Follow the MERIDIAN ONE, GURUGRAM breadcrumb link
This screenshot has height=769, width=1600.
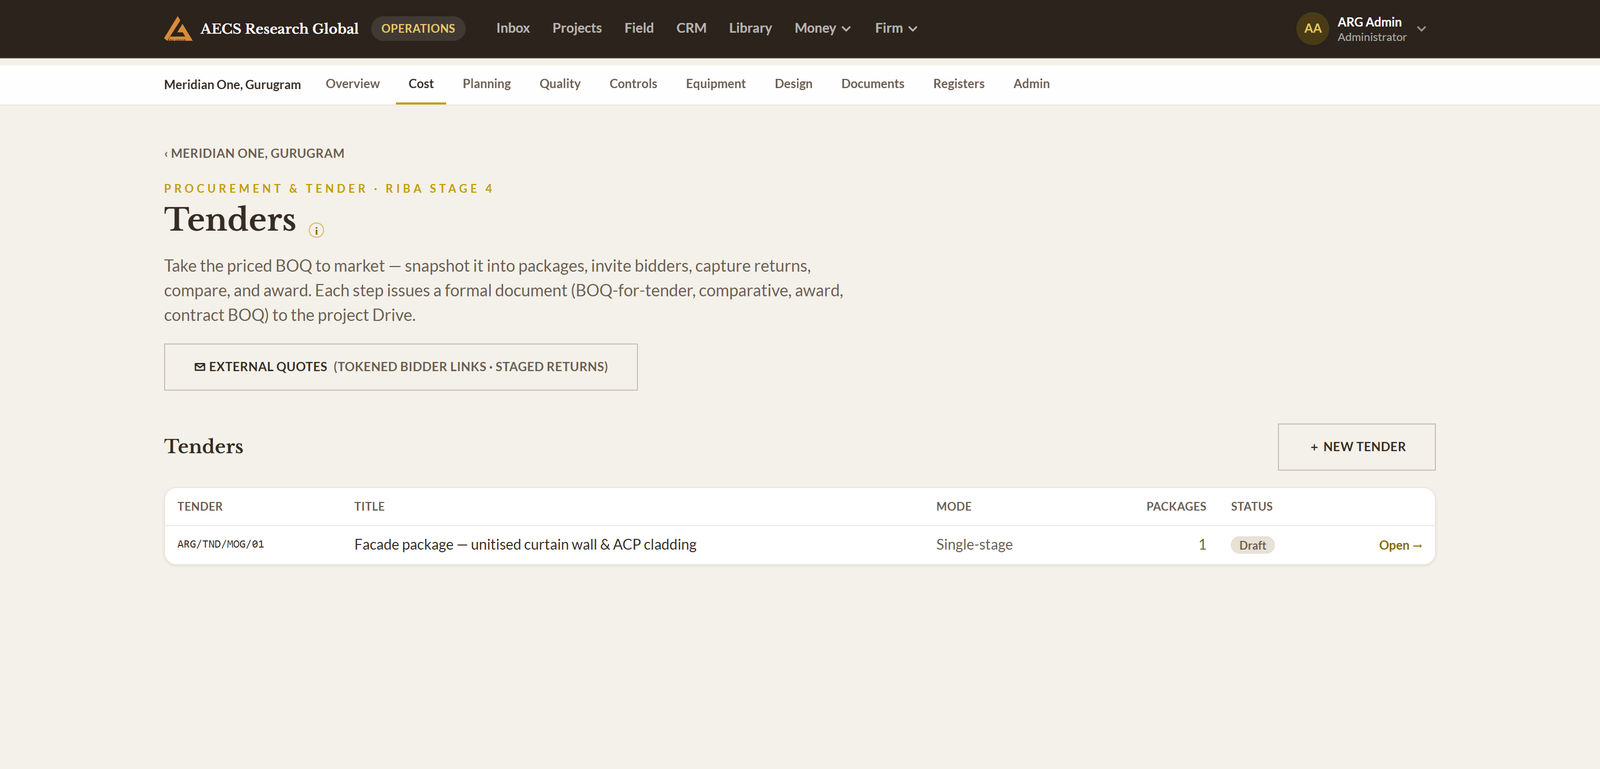255,153
